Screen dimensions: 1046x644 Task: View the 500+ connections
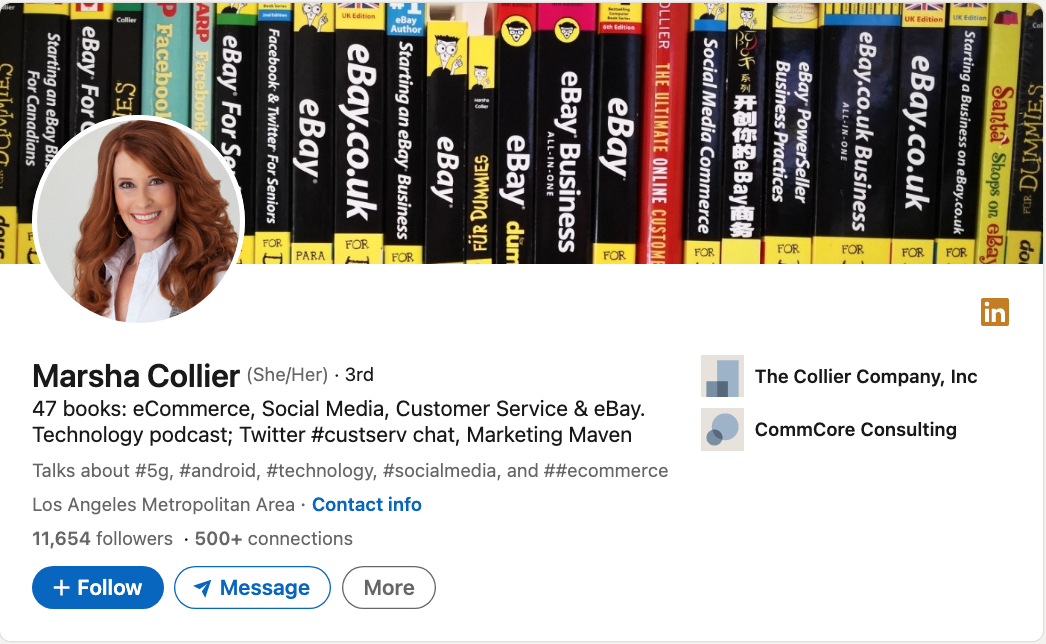[274, 539]
